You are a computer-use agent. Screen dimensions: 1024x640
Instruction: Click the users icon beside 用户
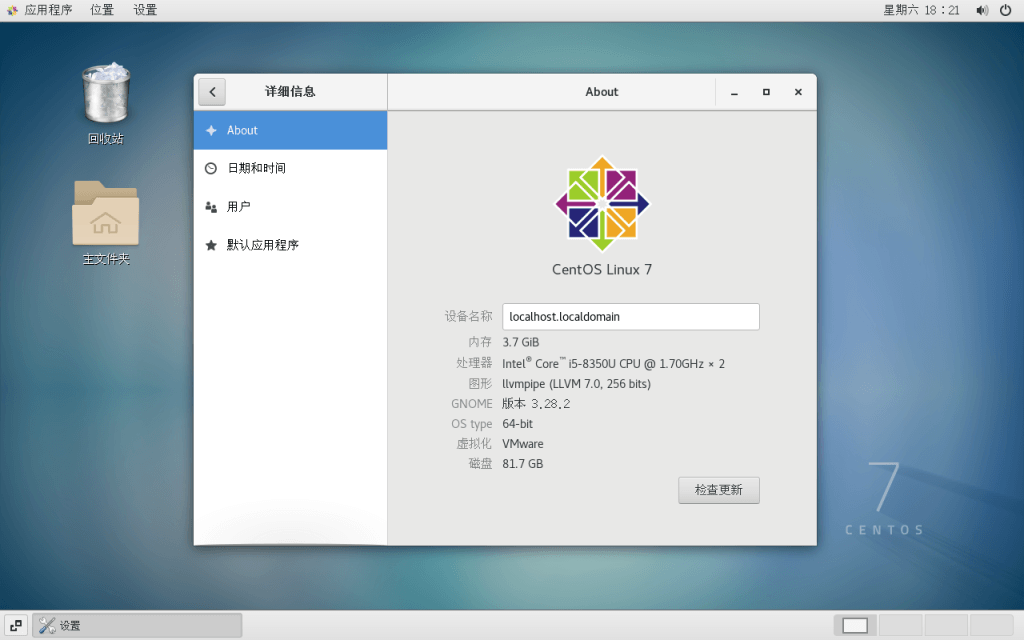211,207
